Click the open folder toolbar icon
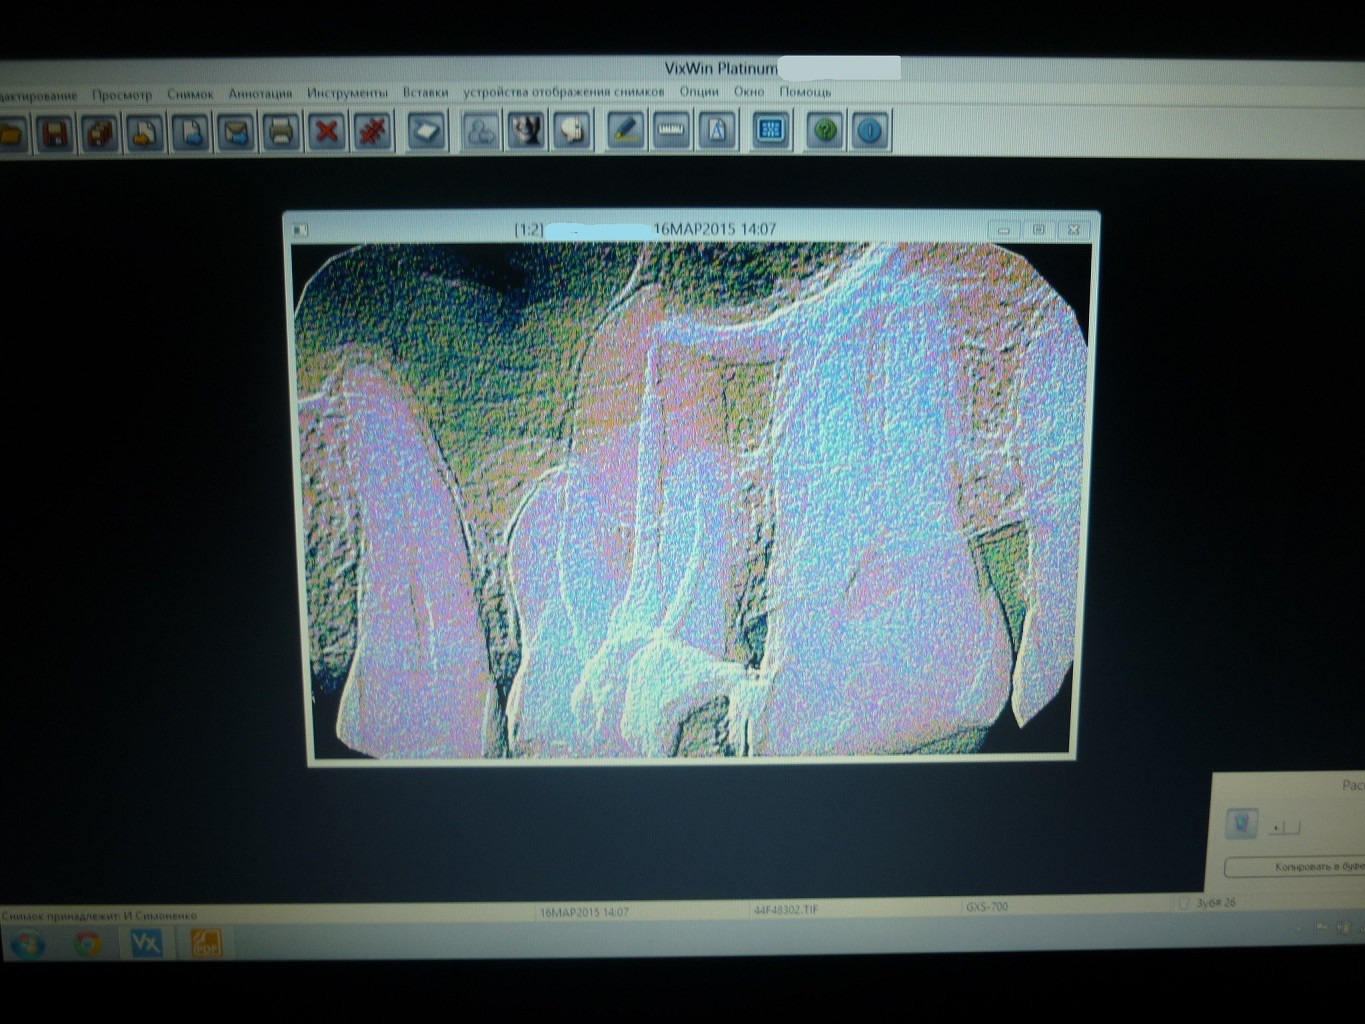Screen dimensions: 1365x1024 coord(11,132)
